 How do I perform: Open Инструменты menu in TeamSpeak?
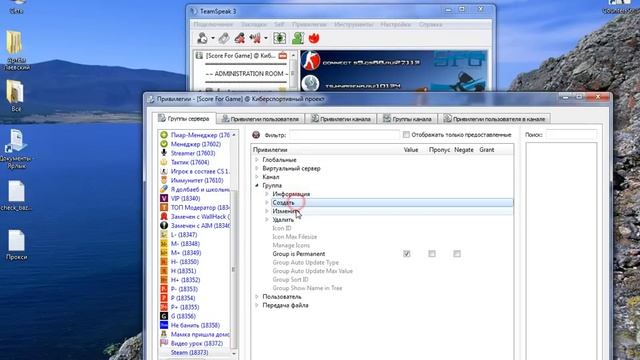pyautogui.click(x=353, y=24)
